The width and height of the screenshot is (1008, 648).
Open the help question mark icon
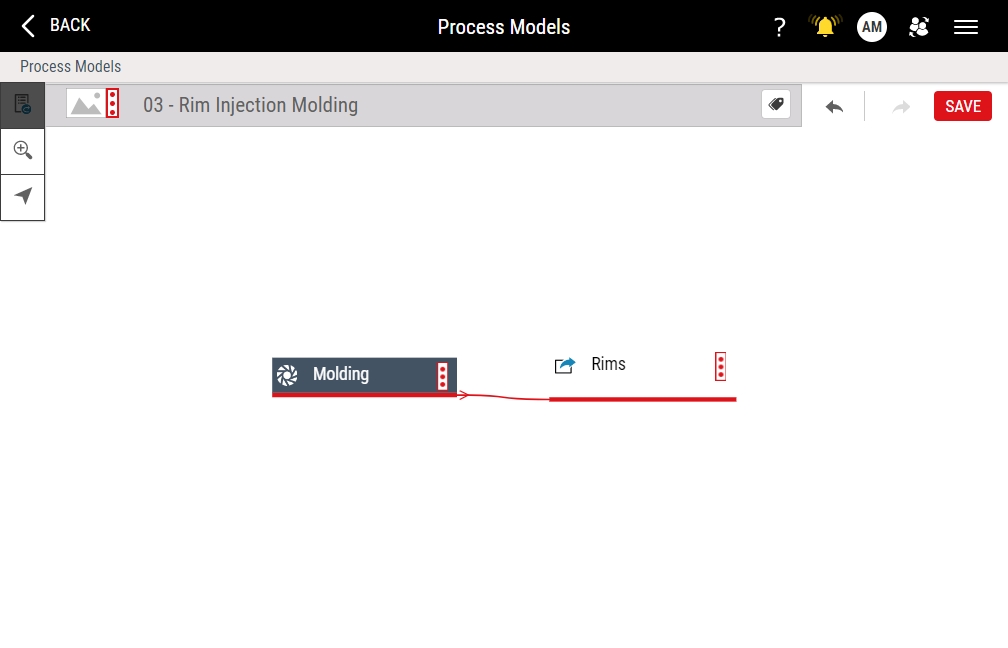coord(779,27)
